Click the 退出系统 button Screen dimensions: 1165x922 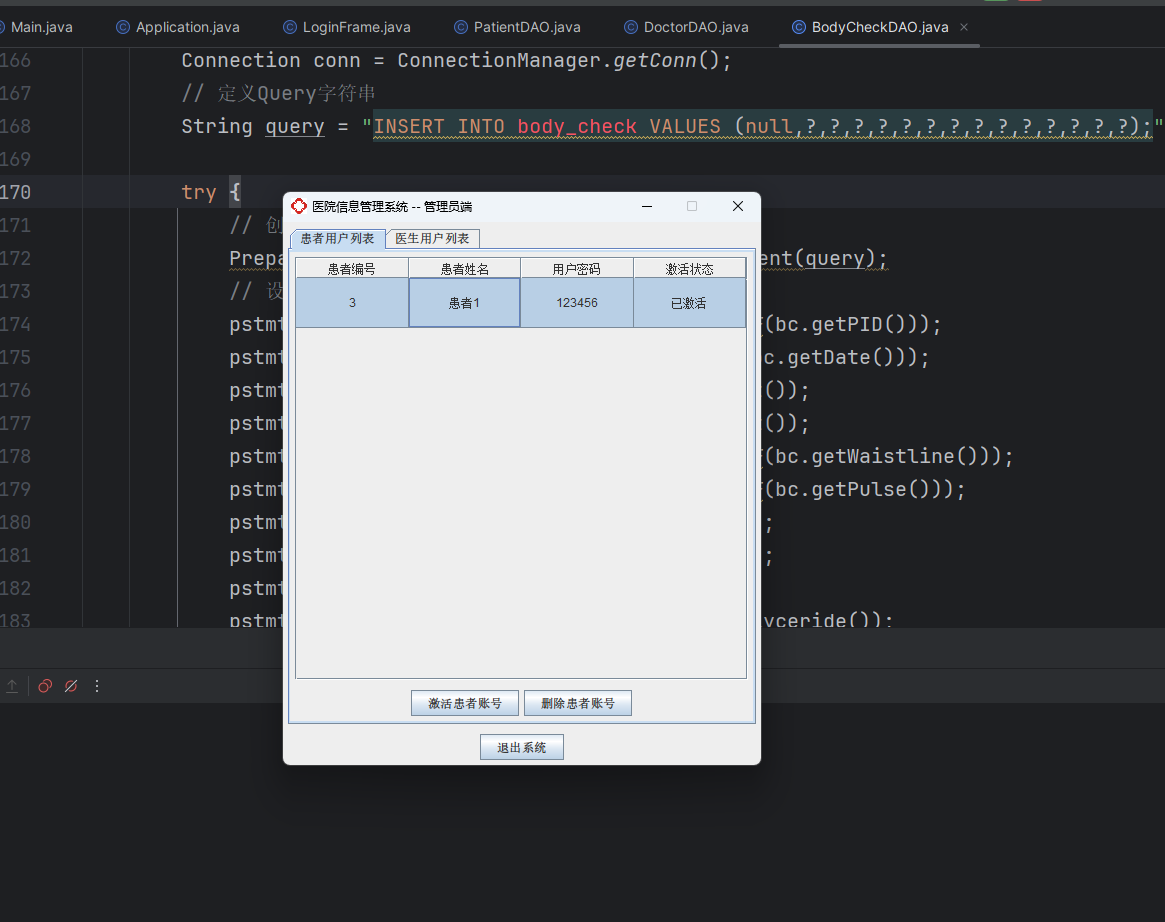[522, 747]
